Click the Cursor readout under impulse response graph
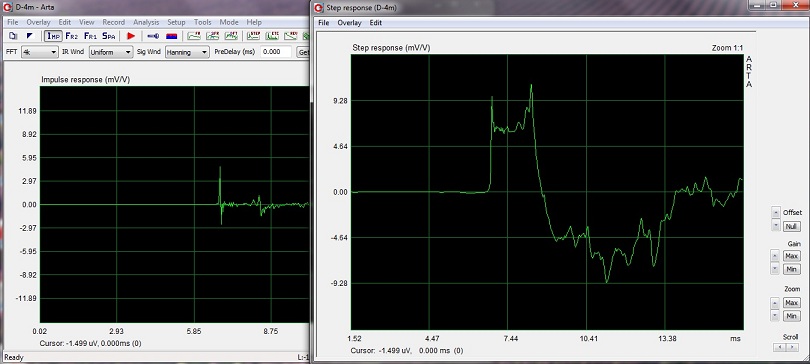This screenshot has width=810, height=364. (90, 343)
